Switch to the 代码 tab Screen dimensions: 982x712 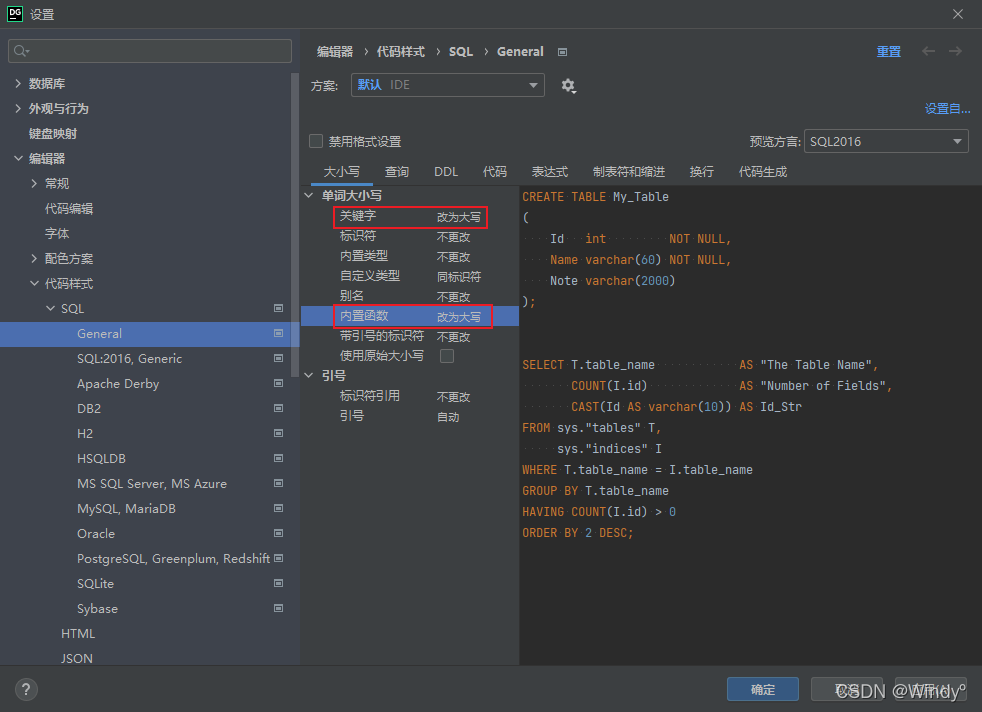[495, 172]
